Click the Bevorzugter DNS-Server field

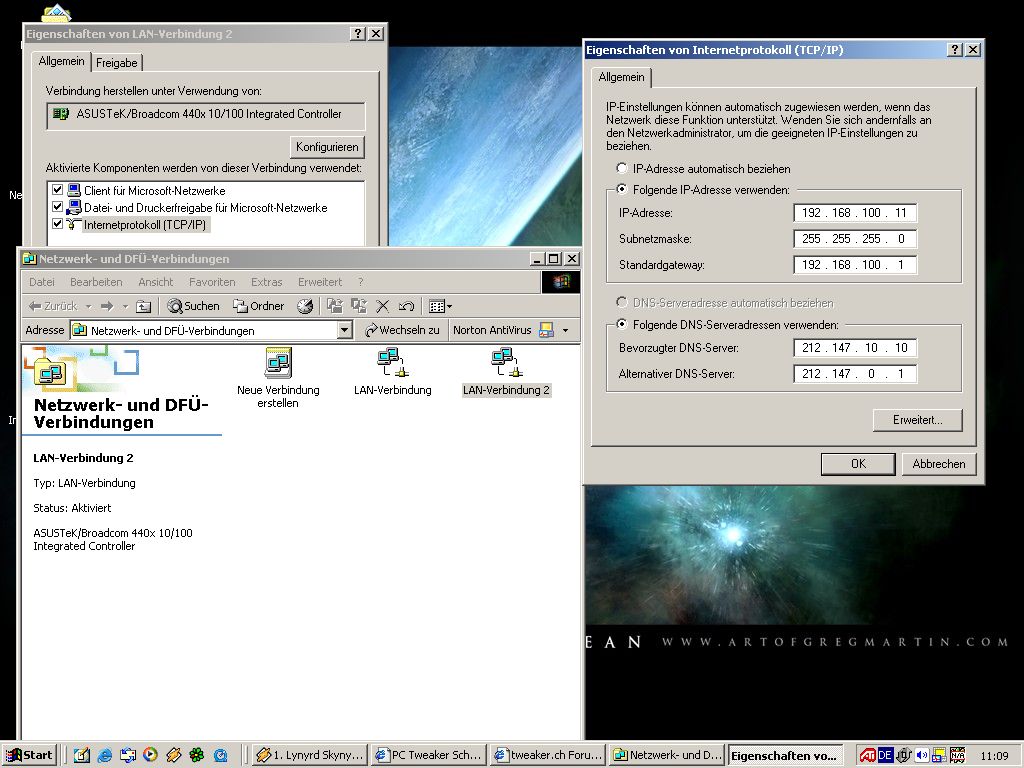855,348
